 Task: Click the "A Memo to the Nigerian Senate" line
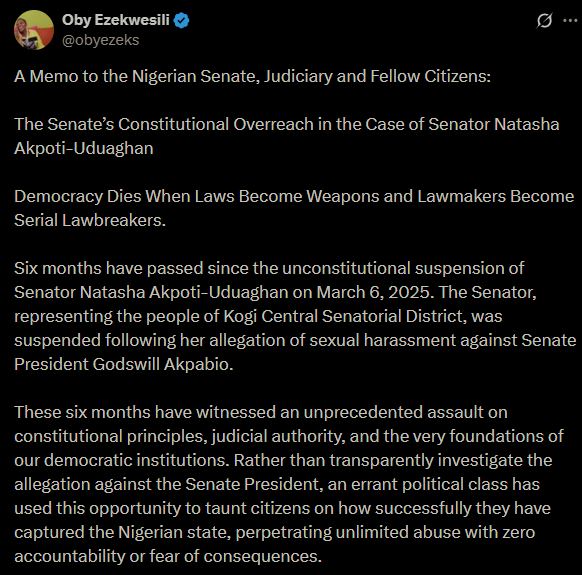pyautogui.click(x=252, y=76)
